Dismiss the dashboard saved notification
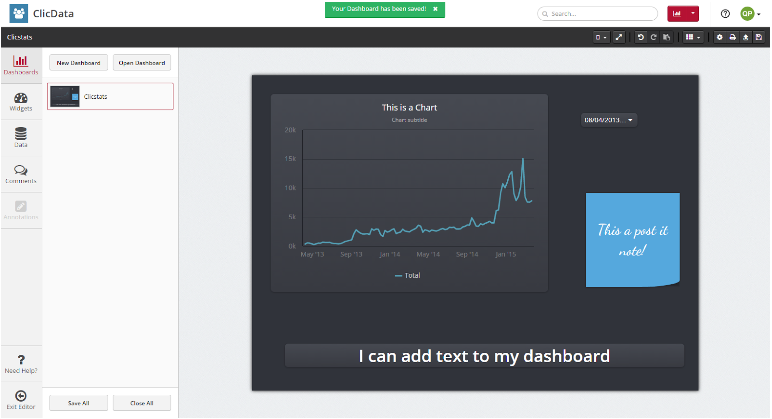This screenshot has height=419, width=772. click(x=435, y=9)
